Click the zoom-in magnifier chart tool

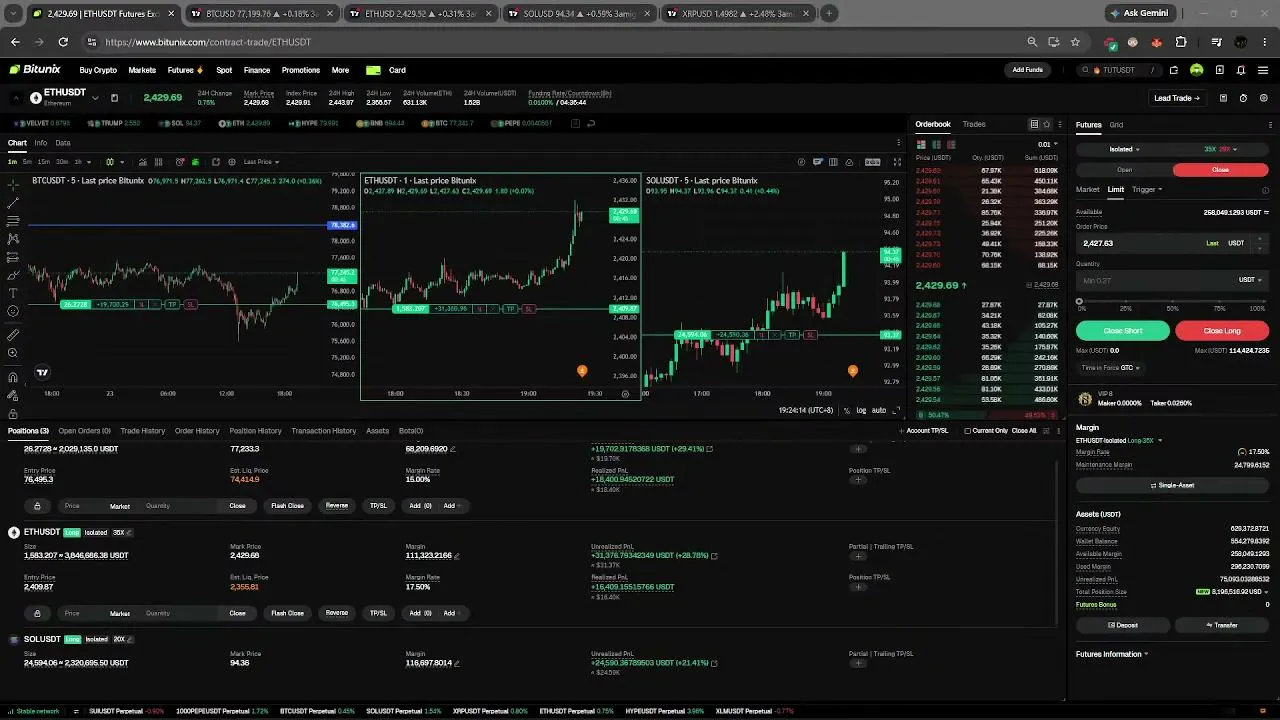point(13,353)
